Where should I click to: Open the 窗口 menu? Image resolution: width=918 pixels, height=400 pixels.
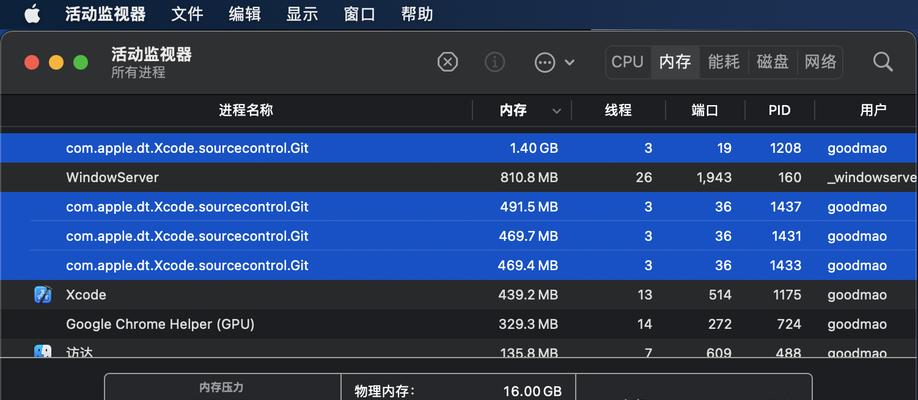click(359, 14)
